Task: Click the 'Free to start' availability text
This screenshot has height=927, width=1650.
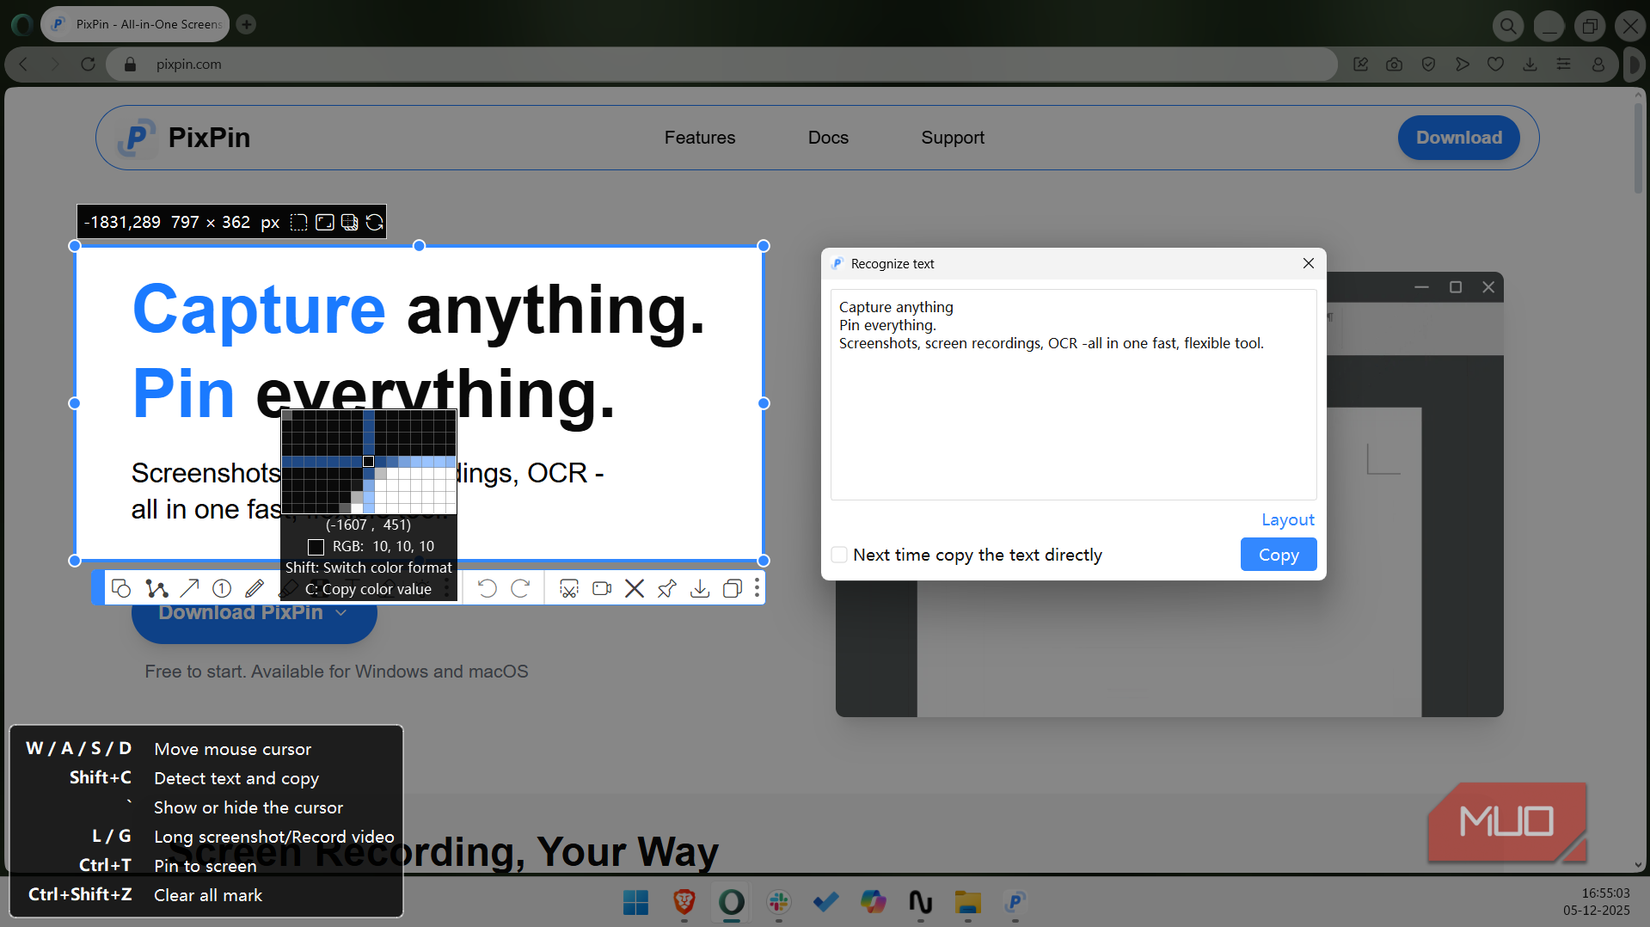Action: (x=336, y=672)
